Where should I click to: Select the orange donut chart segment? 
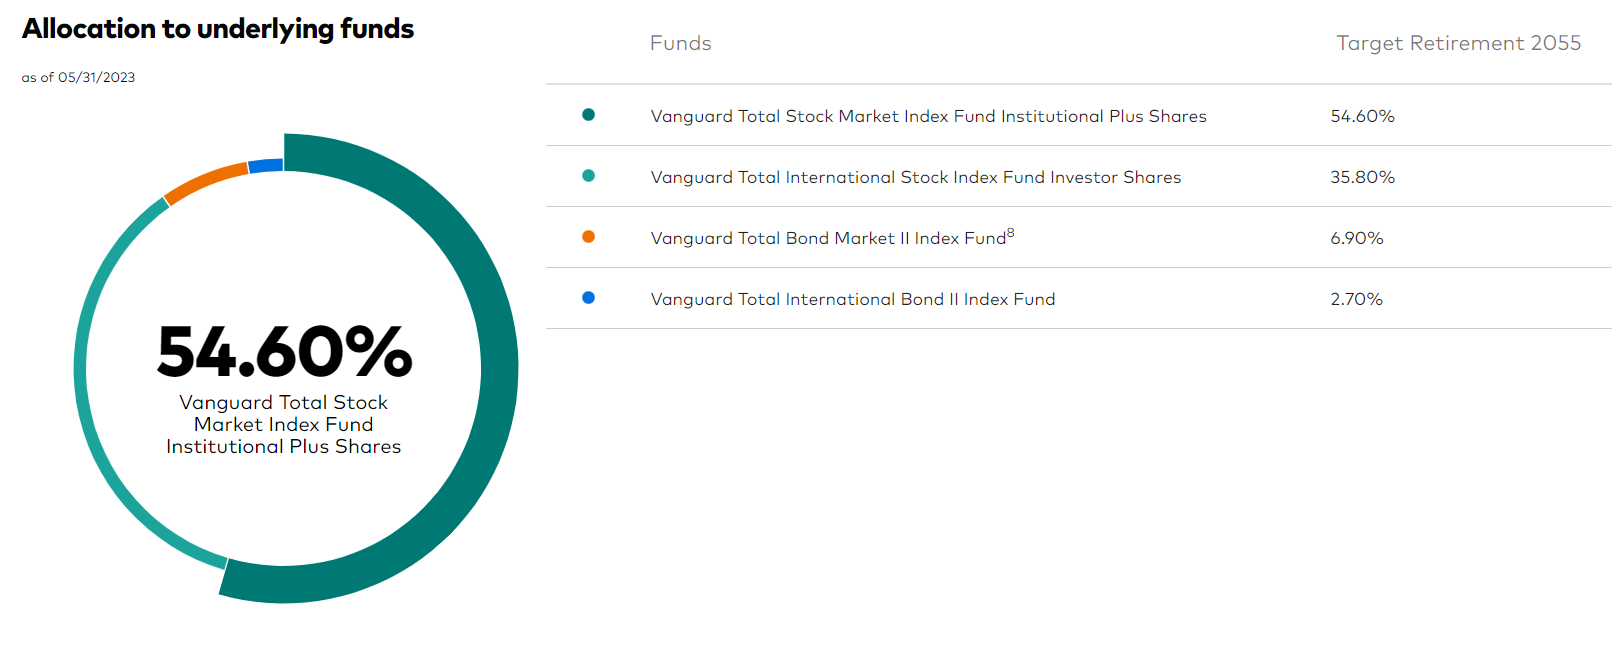pyautogui.click(x=203, y=182)
